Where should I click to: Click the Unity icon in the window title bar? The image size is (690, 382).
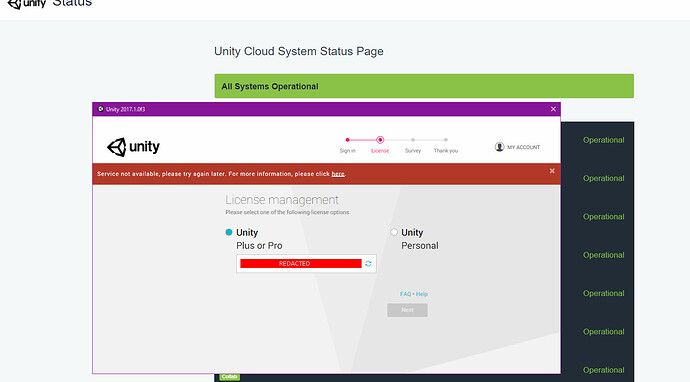(x=100, y=109)
